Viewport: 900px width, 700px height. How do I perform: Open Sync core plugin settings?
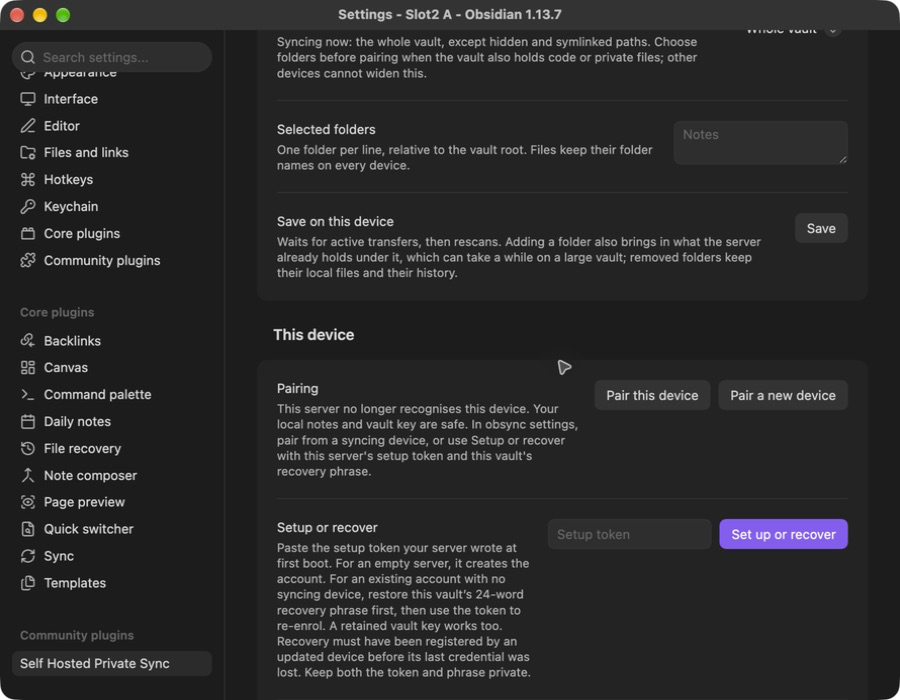[x=112, y=556]
